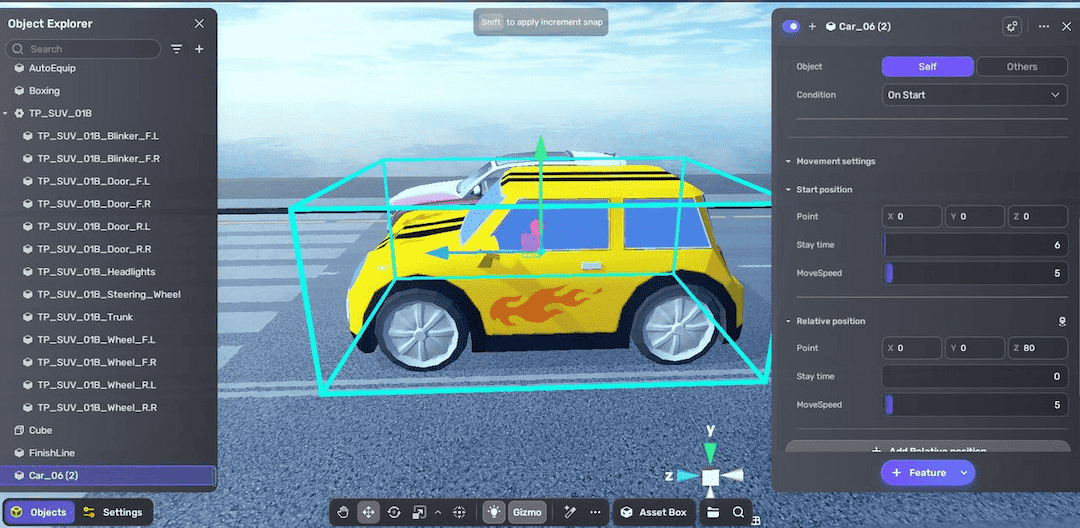Toggle the feature enable switch for Car_06 (2)
The image size is (1080, 528).
click(791, 27)
